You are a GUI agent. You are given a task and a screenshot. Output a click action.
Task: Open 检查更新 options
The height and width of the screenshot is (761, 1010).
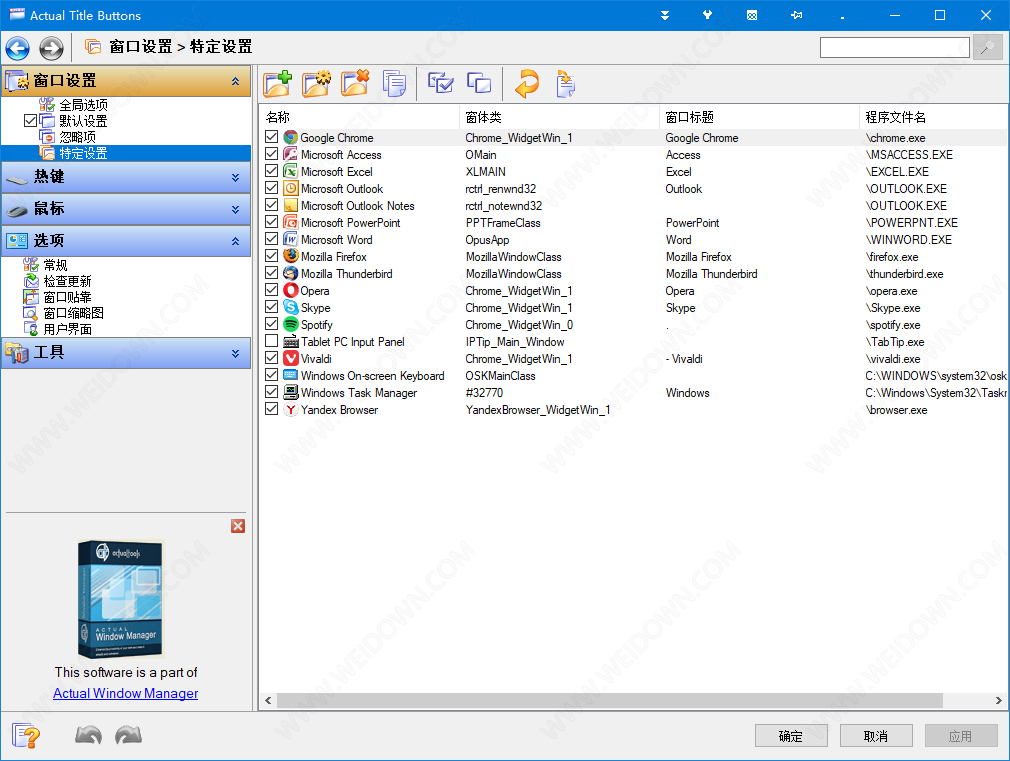click(x=67, y=281)
